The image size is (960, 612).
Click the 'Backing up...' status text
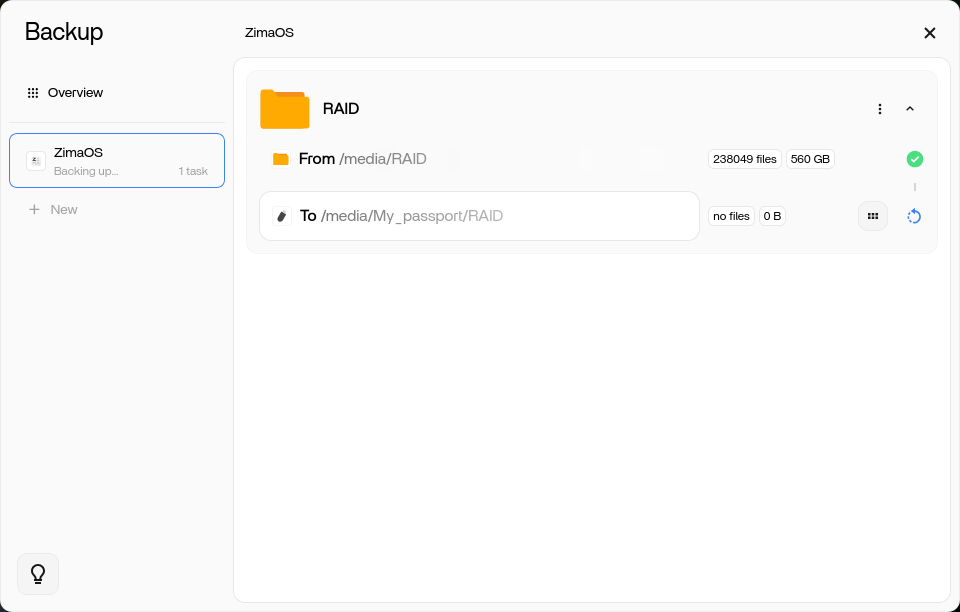86,171
